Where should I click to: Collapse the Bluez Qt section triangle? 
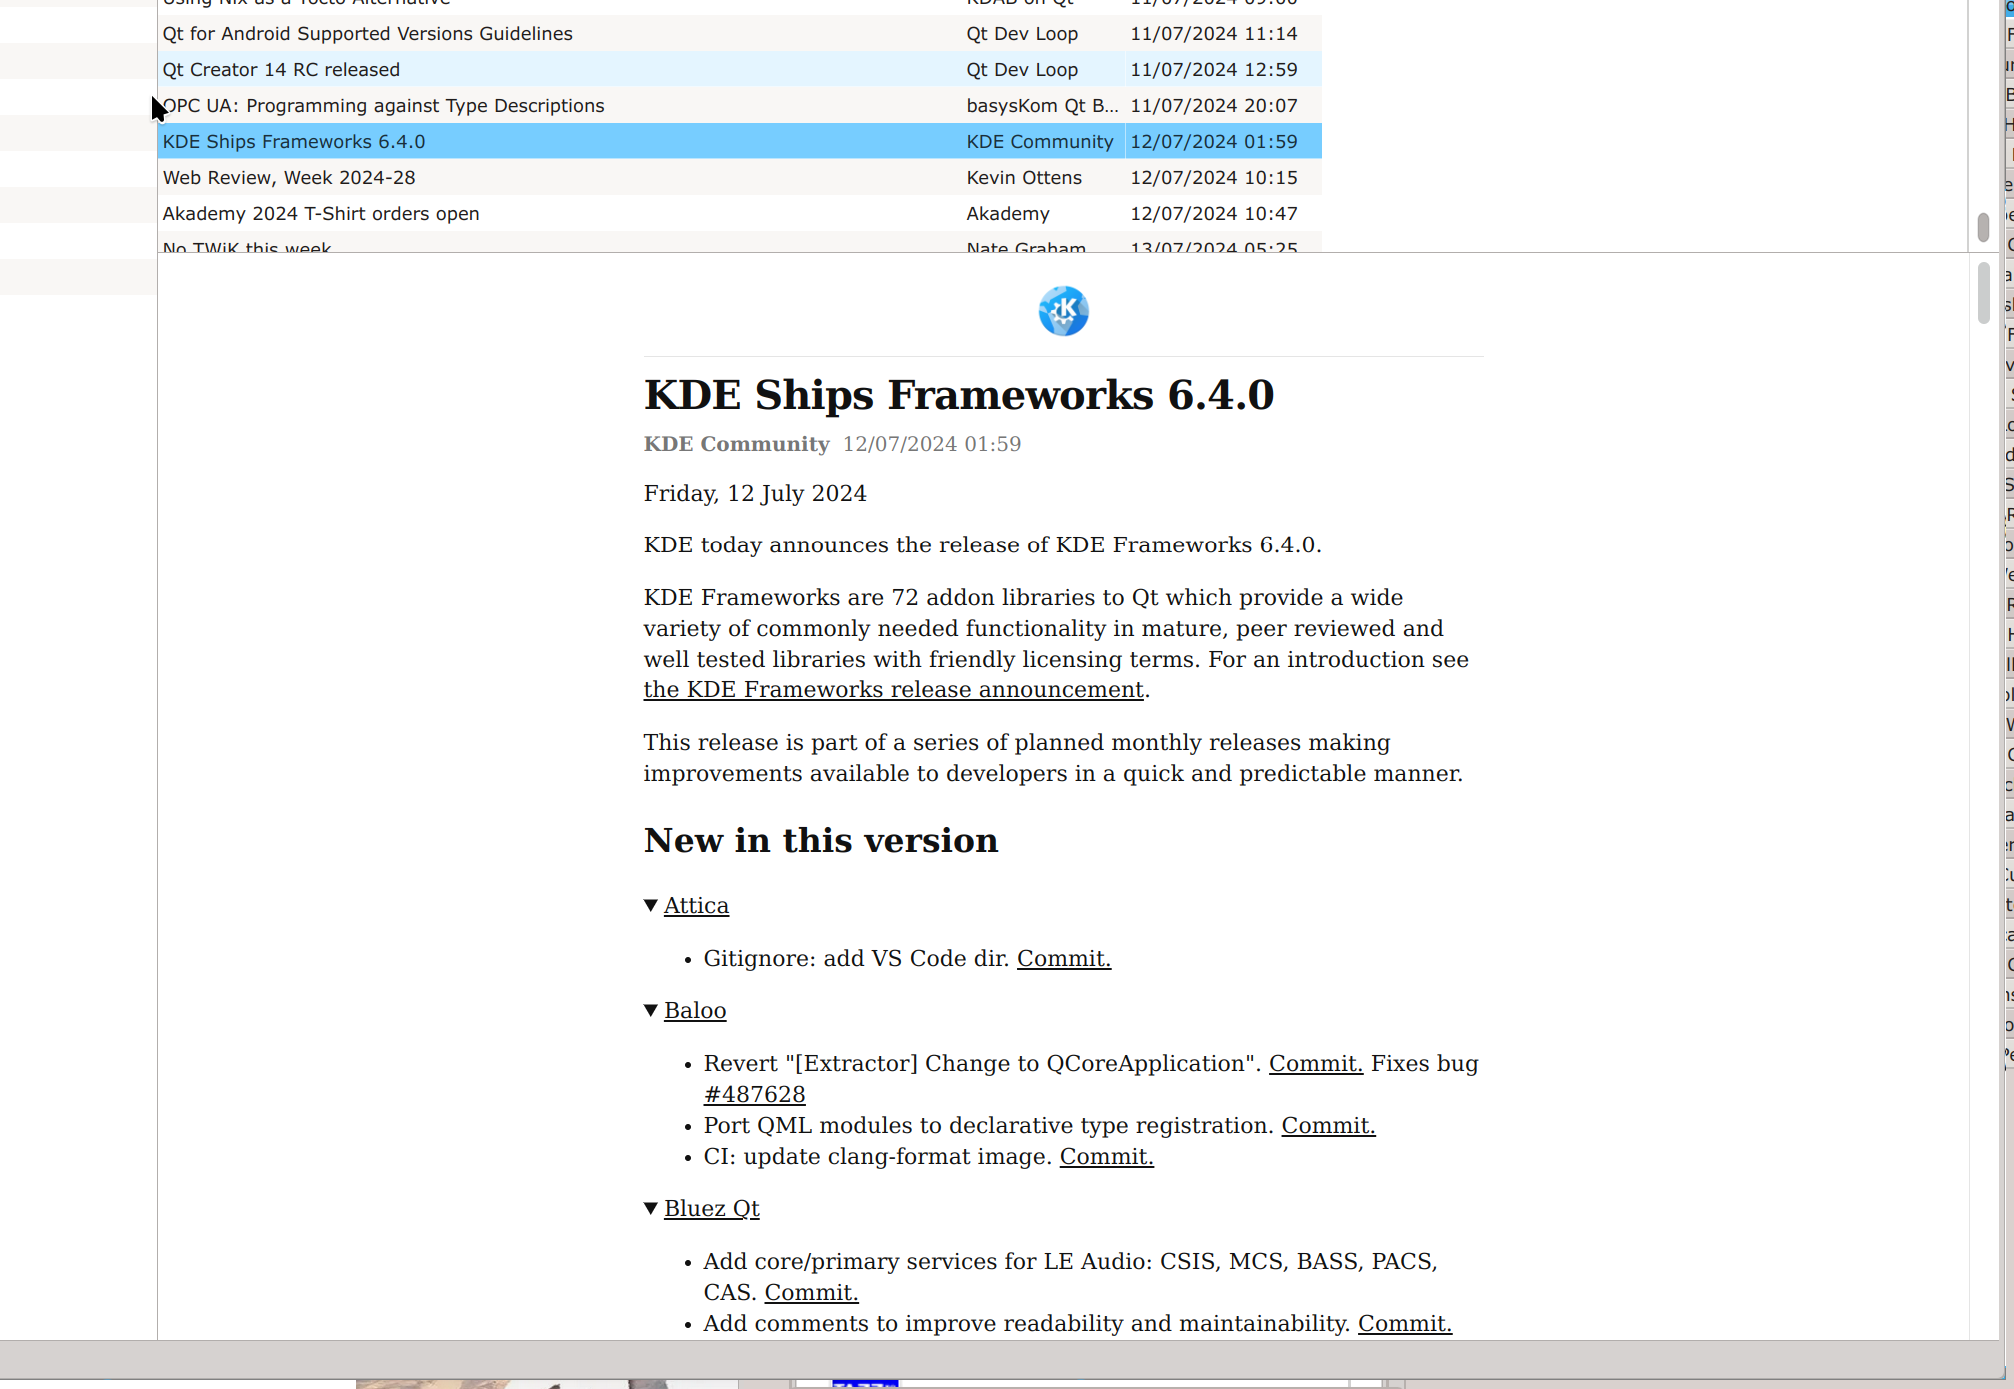651,1209
